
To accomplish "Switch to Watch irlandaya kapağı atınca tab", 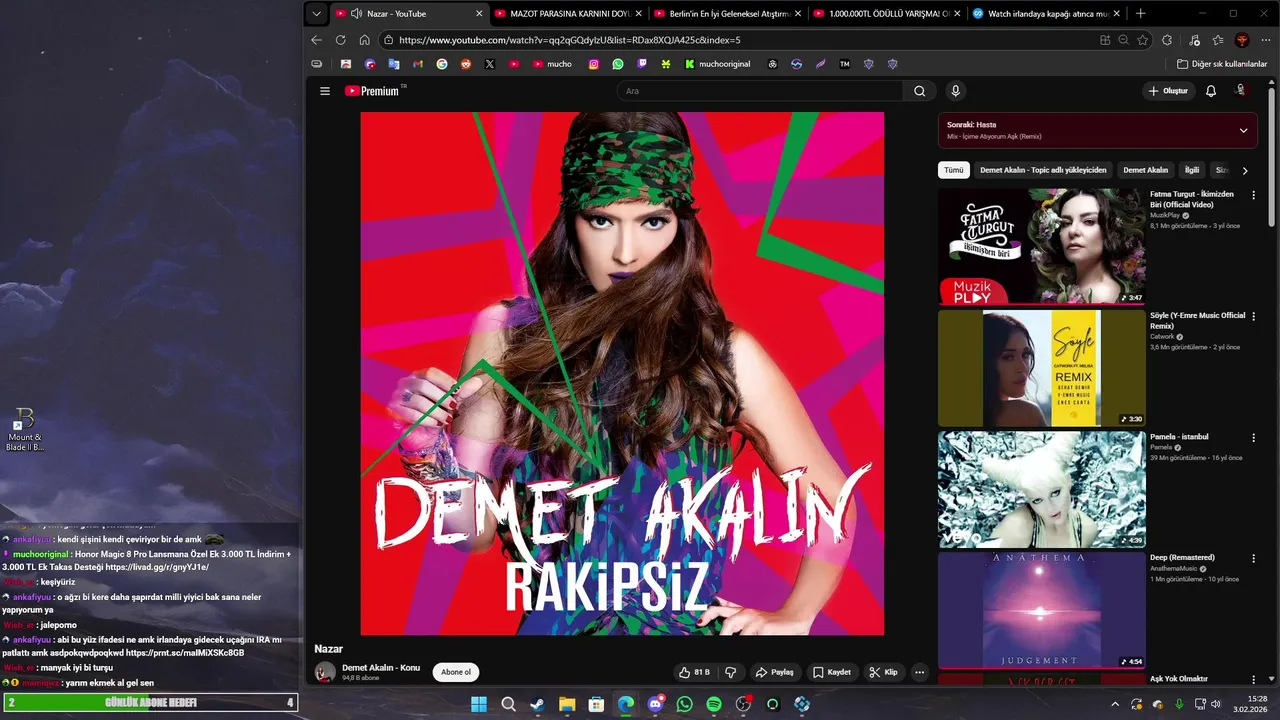I will tap(1046, 14).
